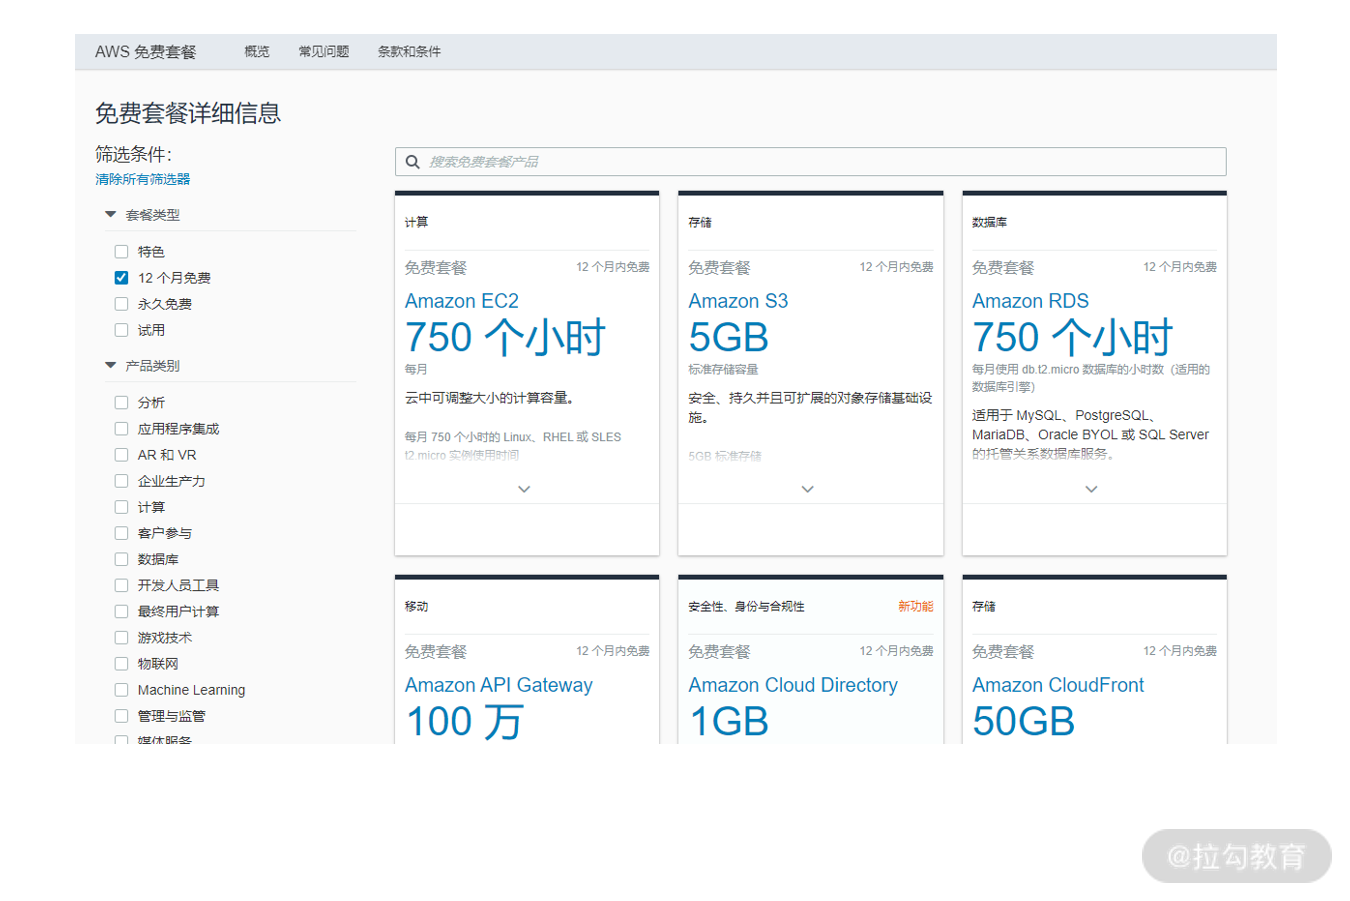Click the 100 万 value on API Gateway card
Image resolution: width=1350 pixels, height=901 pixels.
point(464,722)
